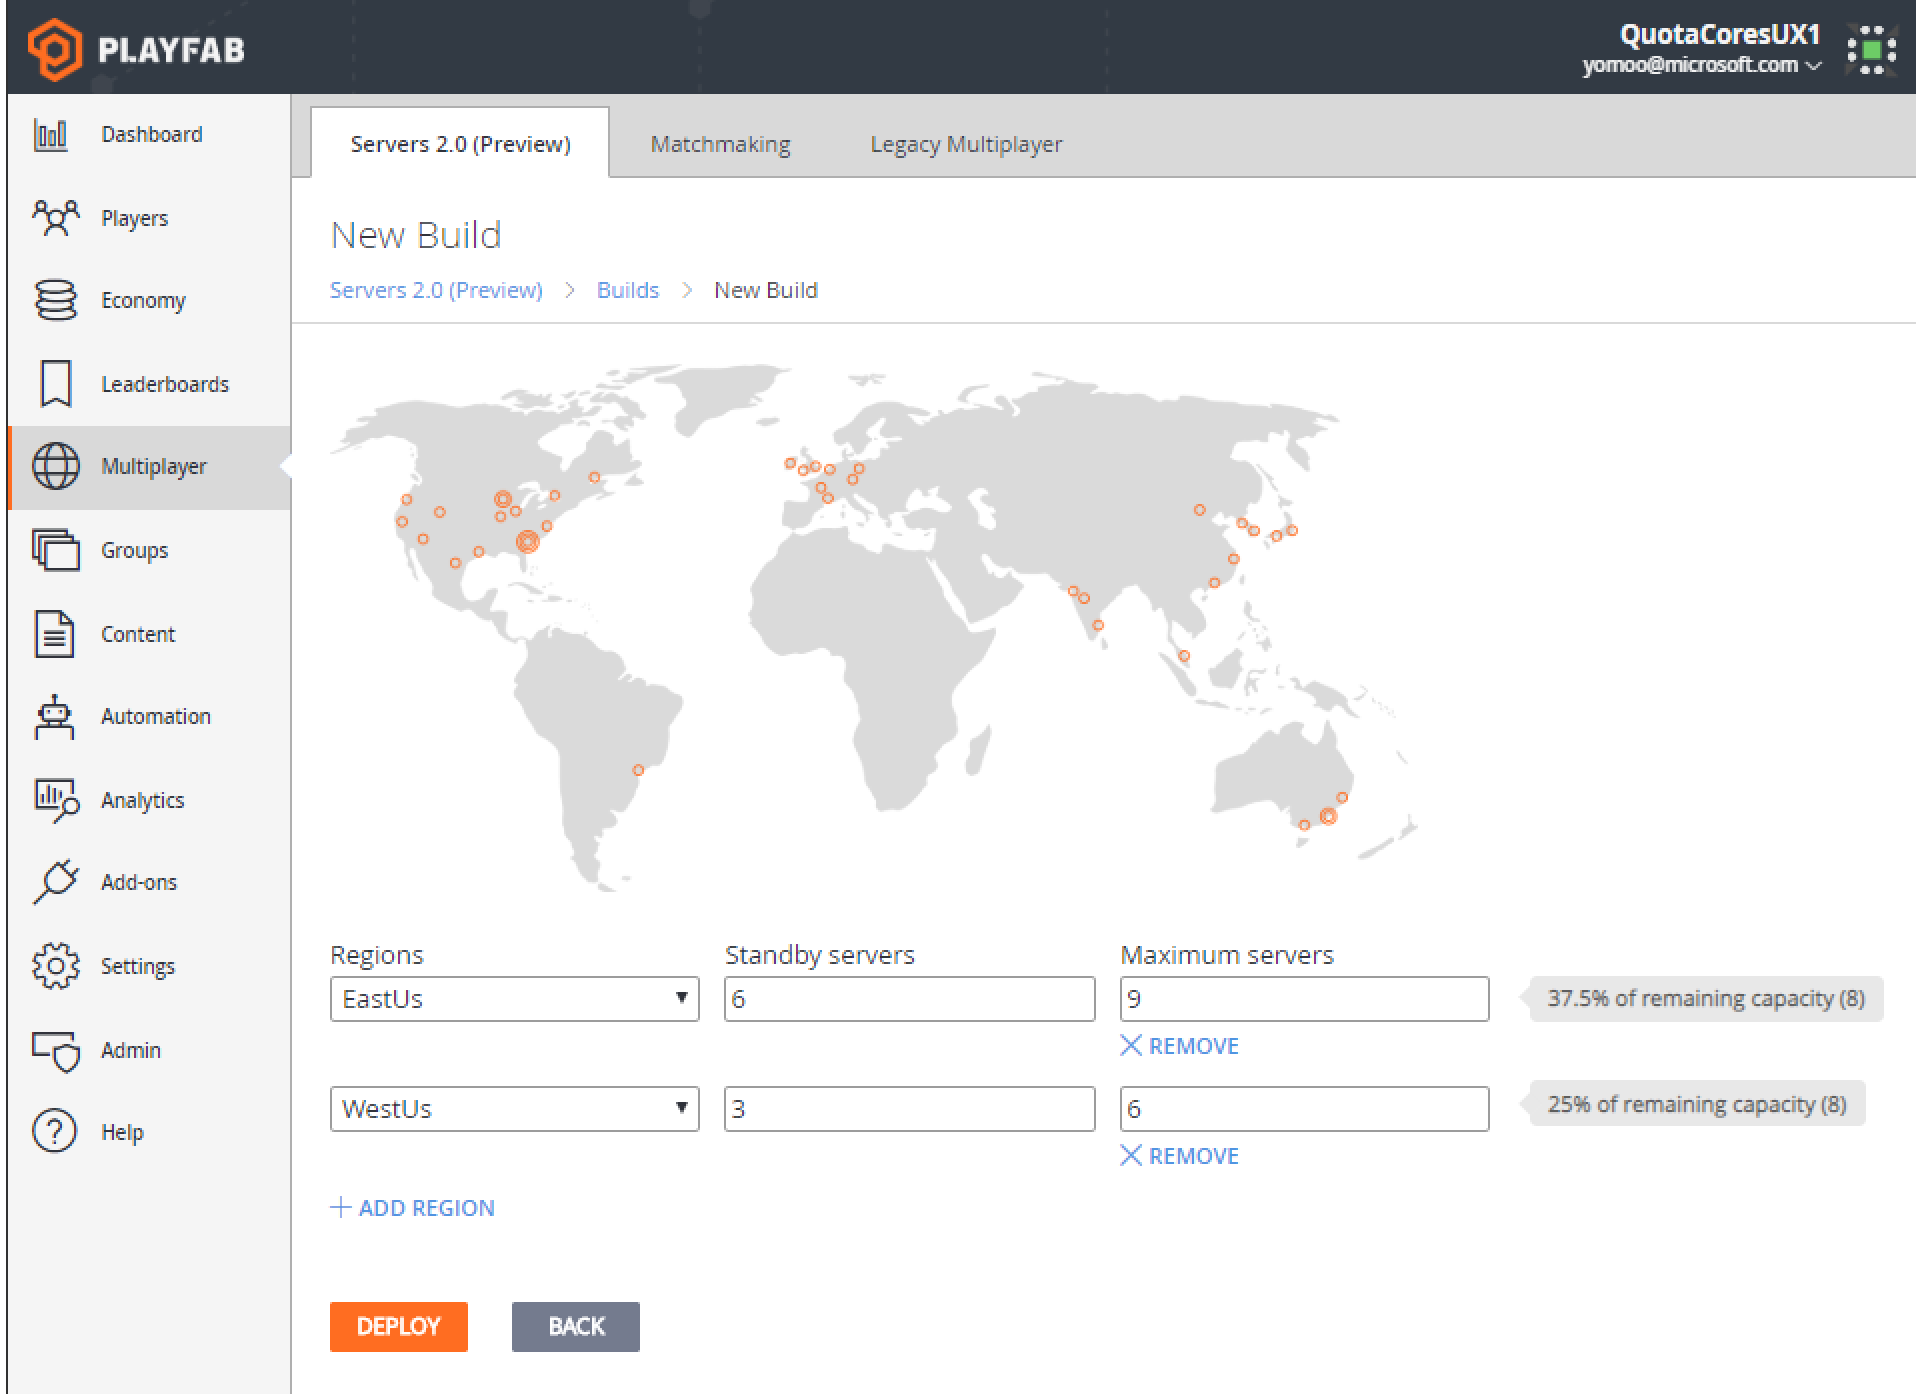Click the Leaderboards bookmark icon

pyautogui.click(x=56, y=384)
